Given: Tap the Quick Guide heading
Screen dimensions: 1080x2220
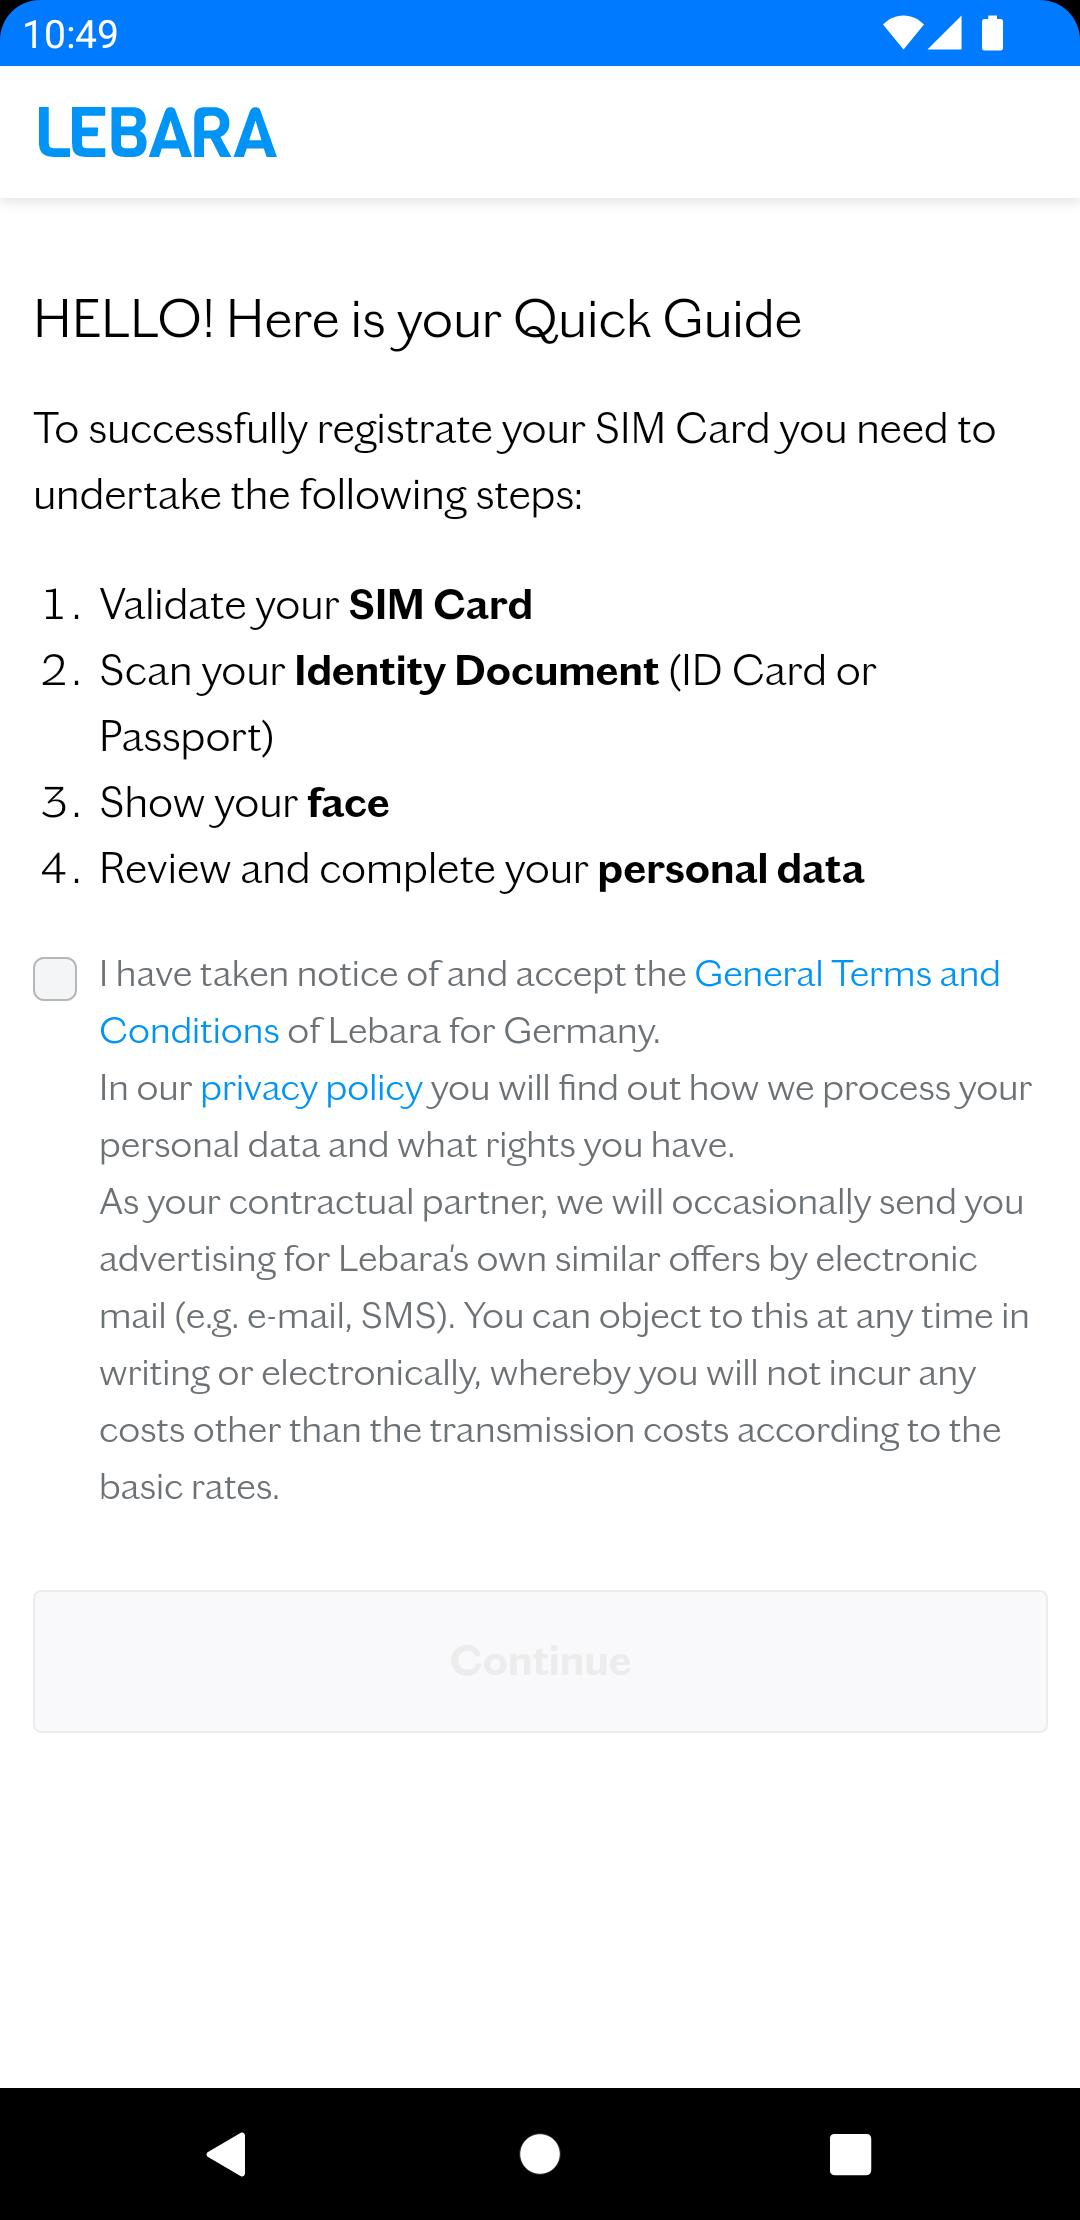Looking at the screenshot, I should tap(418, 320).
